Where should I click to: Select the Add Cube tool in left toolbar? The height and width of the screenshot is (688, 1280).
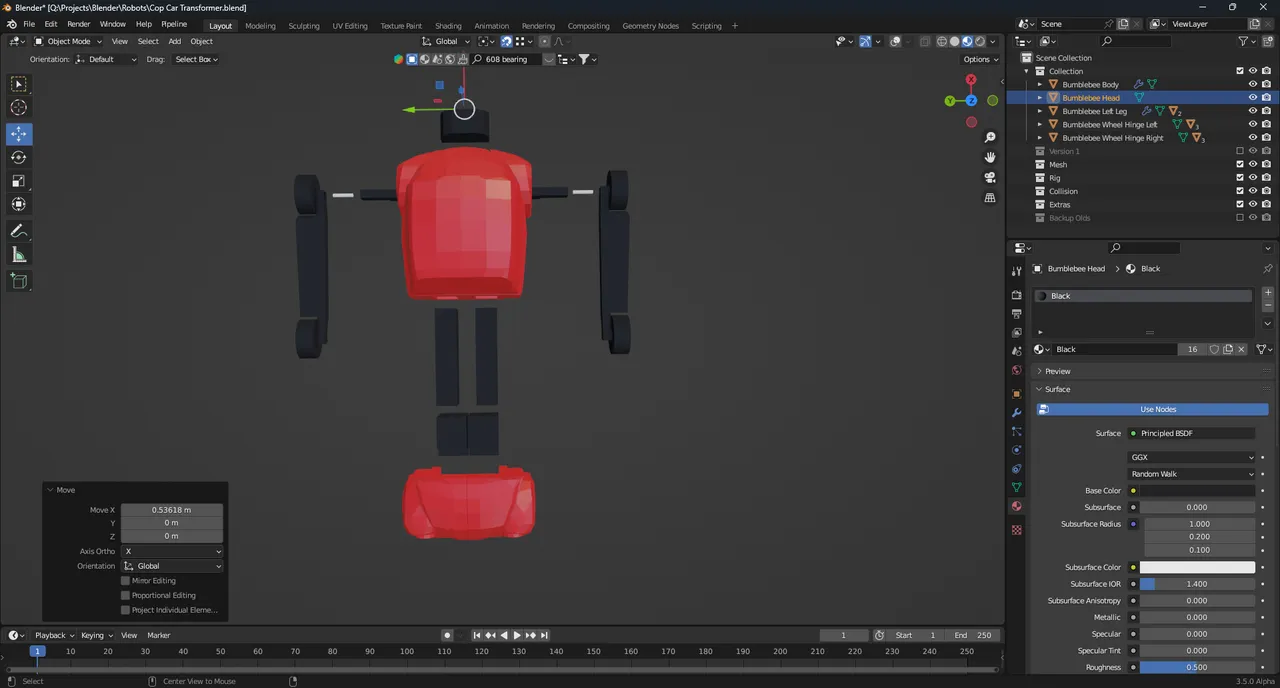pyautogui.click(x=19, y=281)
